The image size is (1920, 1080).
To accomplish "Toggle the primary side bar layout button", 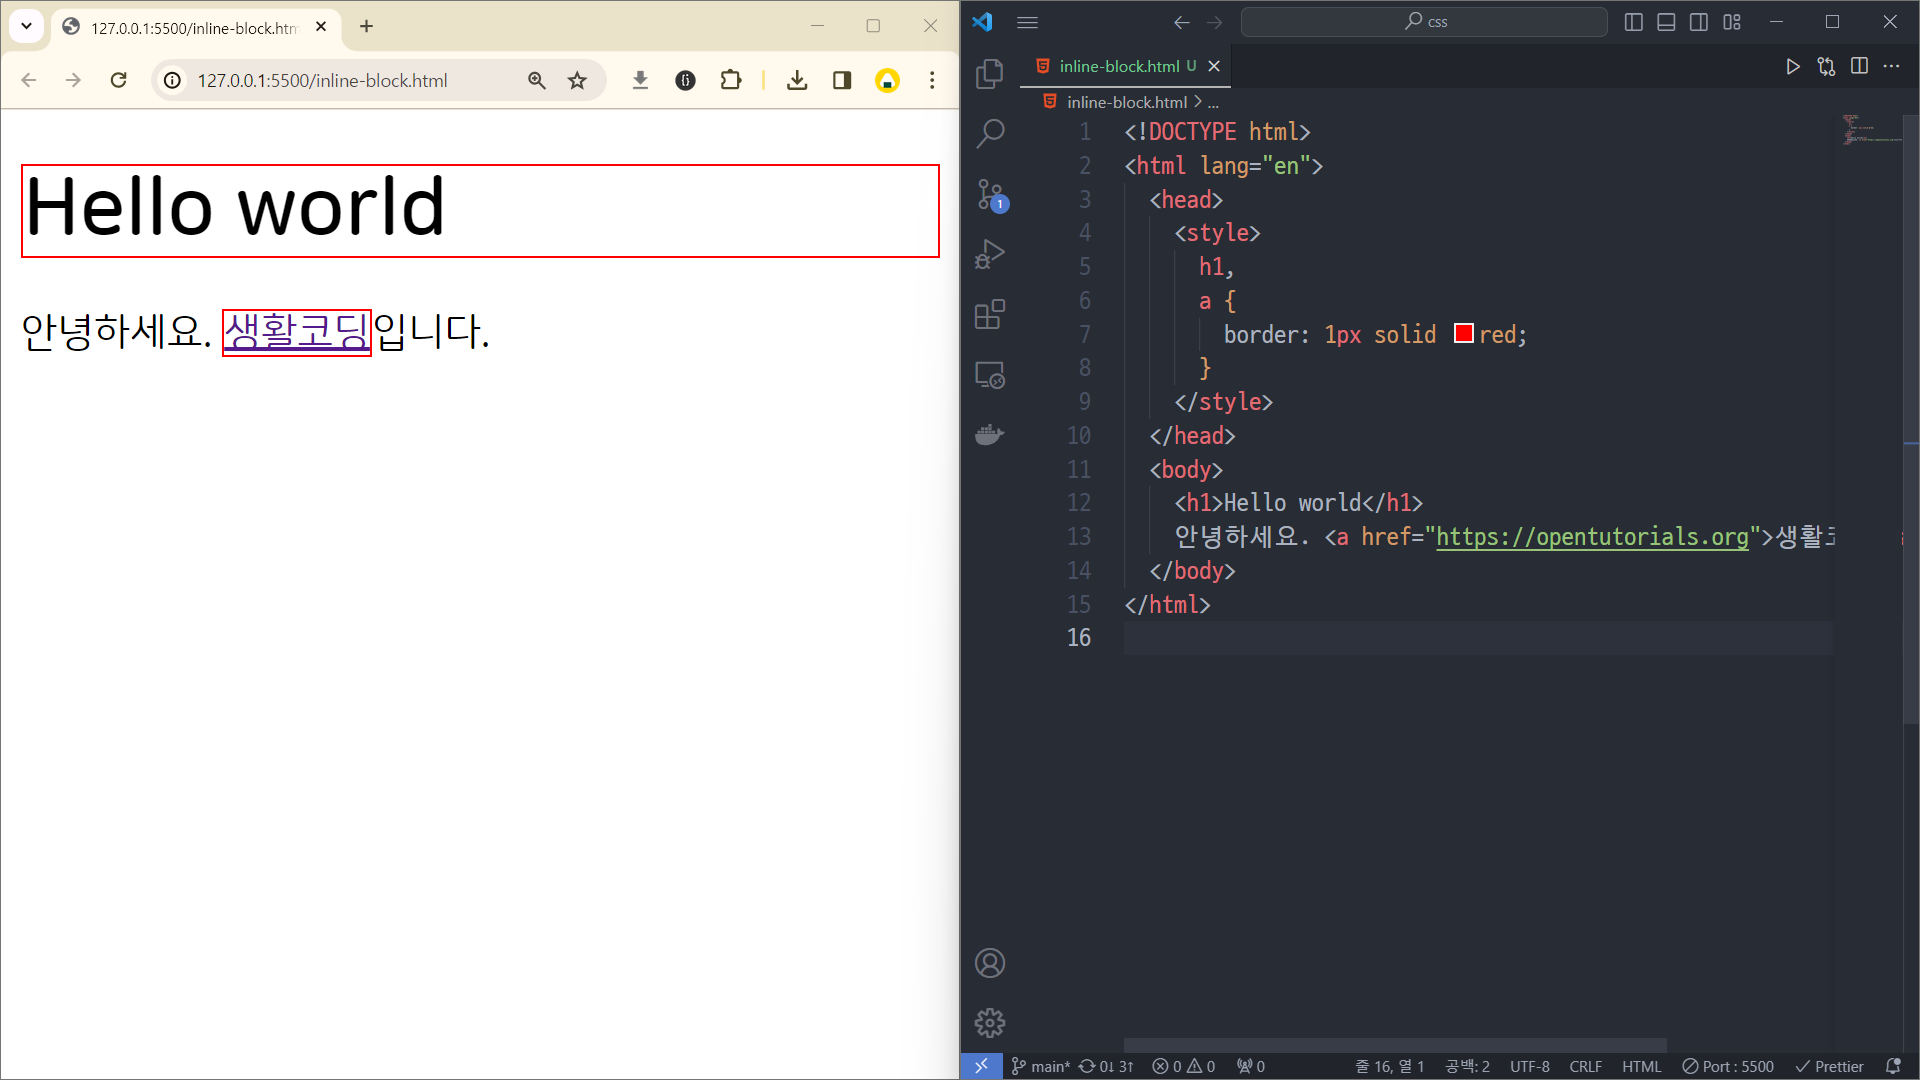I will 1633,22.
